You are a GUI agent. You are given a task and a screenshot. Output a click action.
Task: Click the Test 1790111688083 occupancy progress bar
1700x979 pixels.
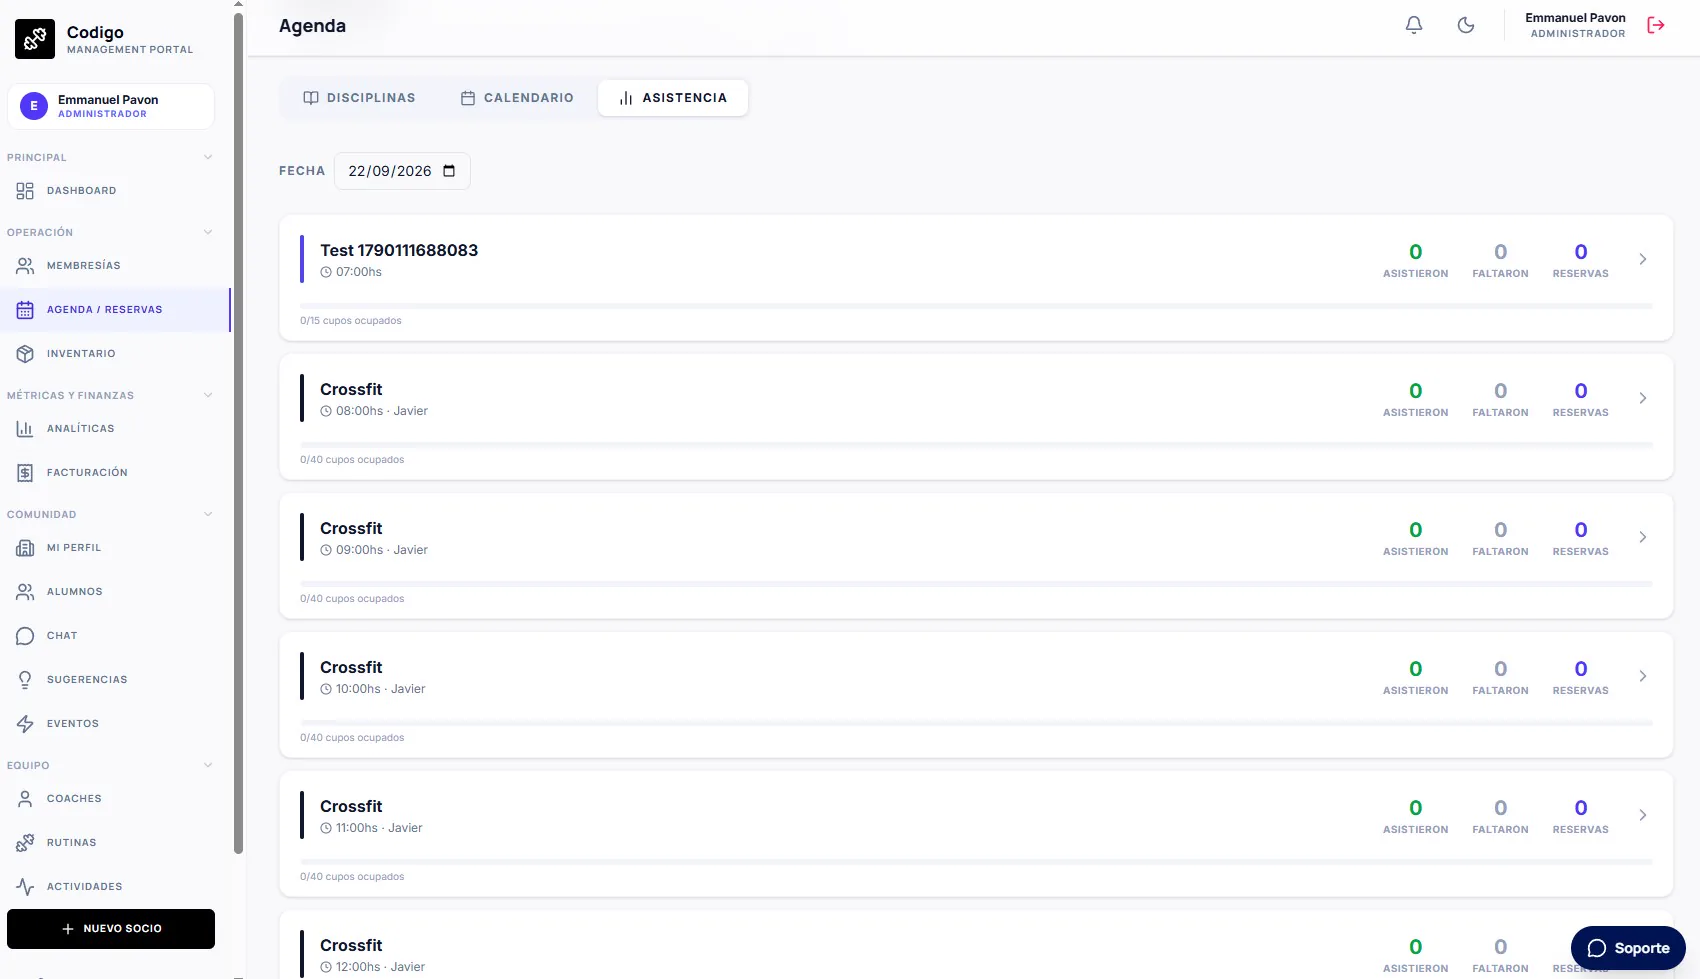[976, 306]
